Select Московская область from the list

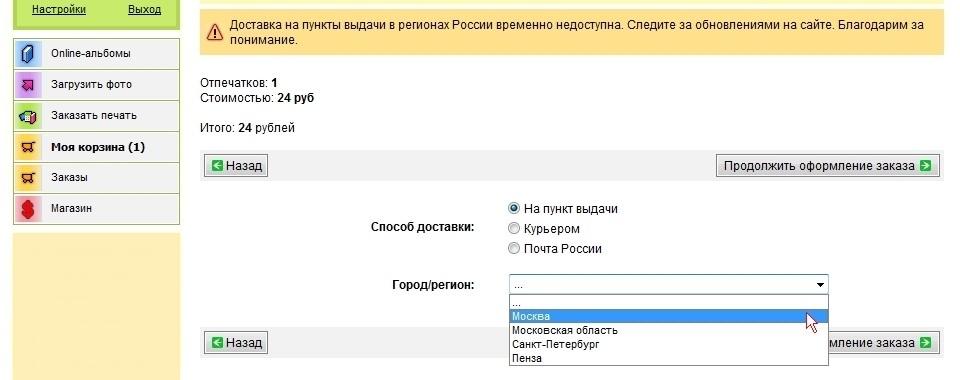click(669, 330)
